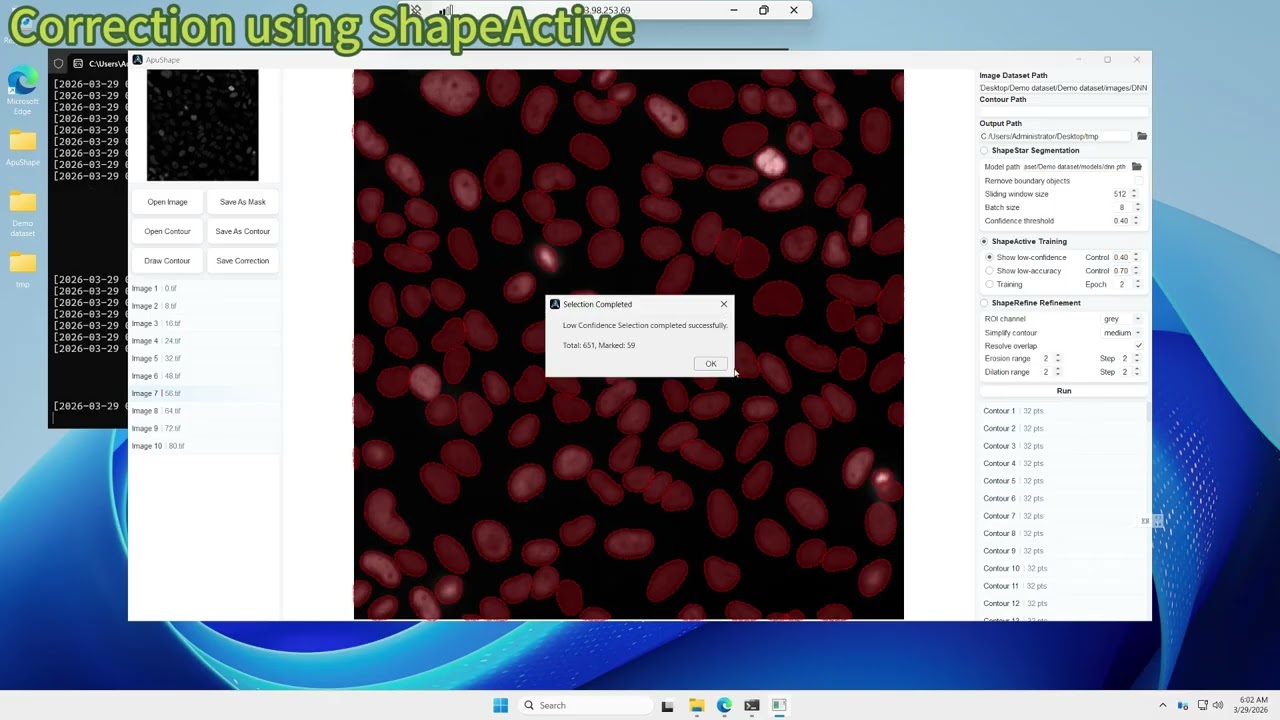Switch to terminal app in taskbar
The height and width of the screenshot is (720, 1280).
pos(752,706)
